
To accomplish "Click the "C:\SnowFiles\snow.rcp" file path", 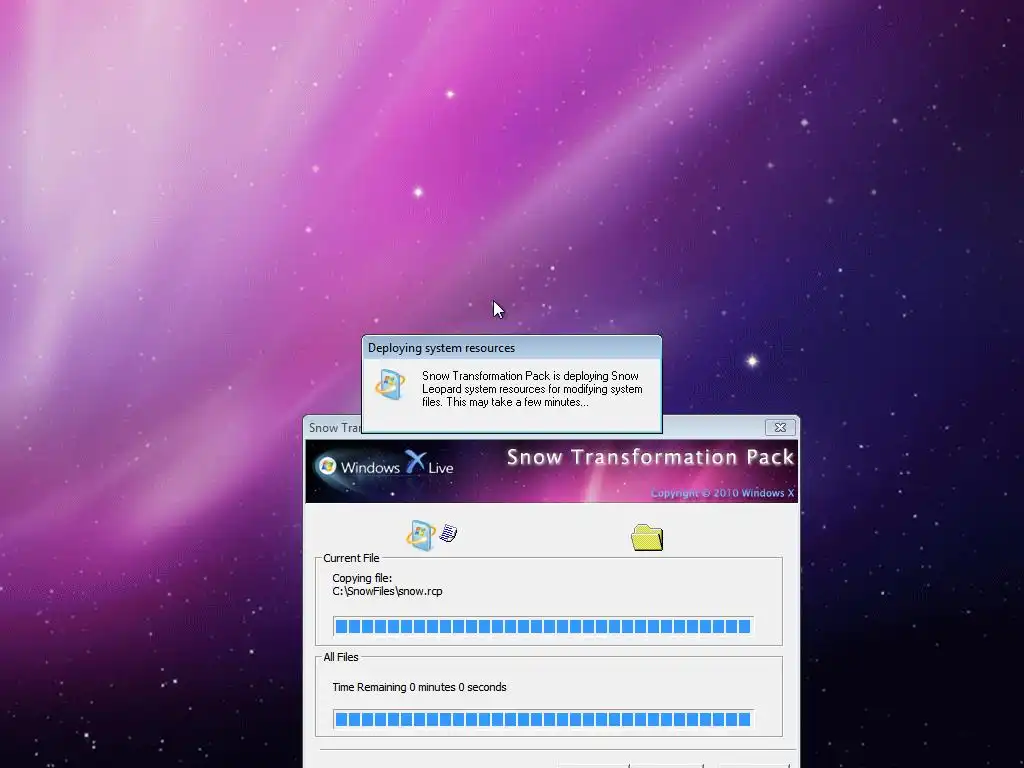I will [x=387, y=591].
